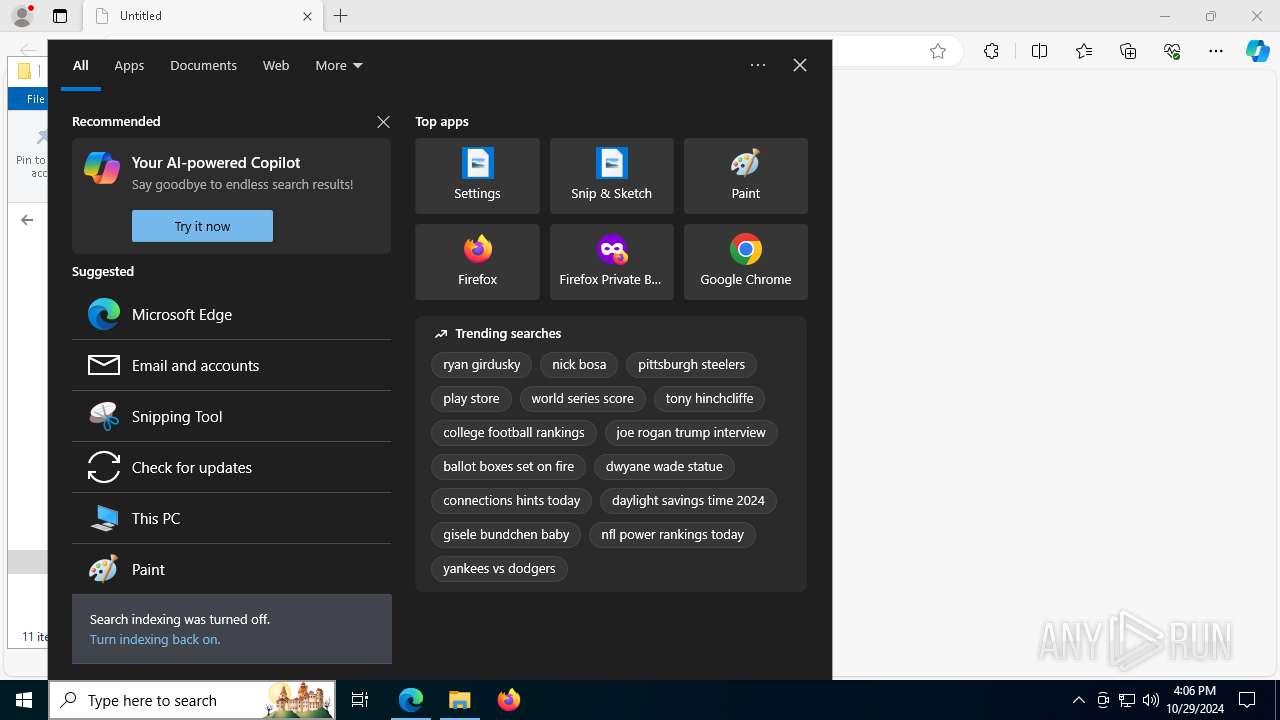Switch to the Apps search tab

[129, 65]
